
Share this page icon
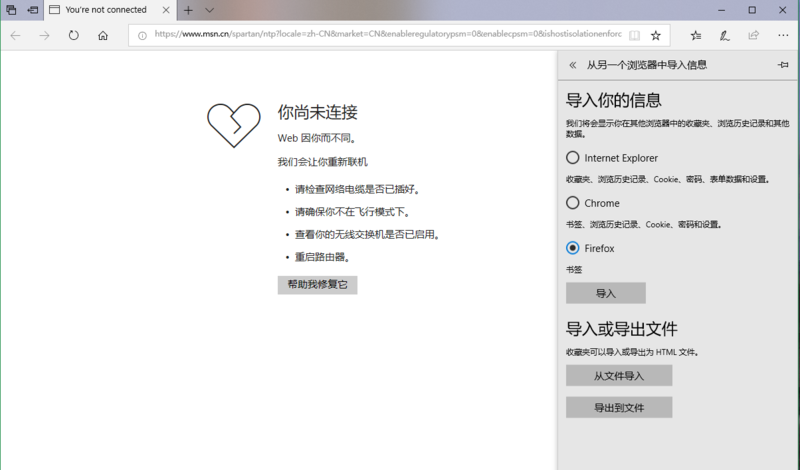pyautogui.click(x=754, y=35)
